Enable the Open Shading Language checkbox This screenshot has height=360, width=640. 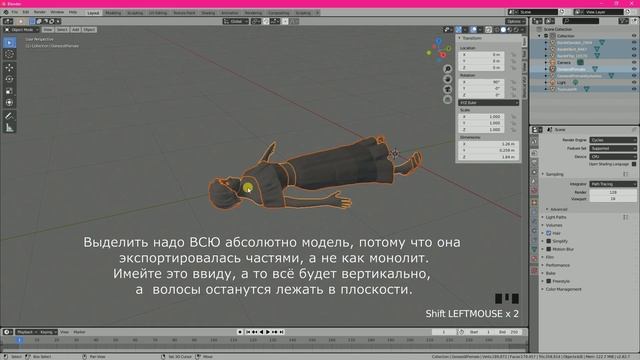[634, 164]
